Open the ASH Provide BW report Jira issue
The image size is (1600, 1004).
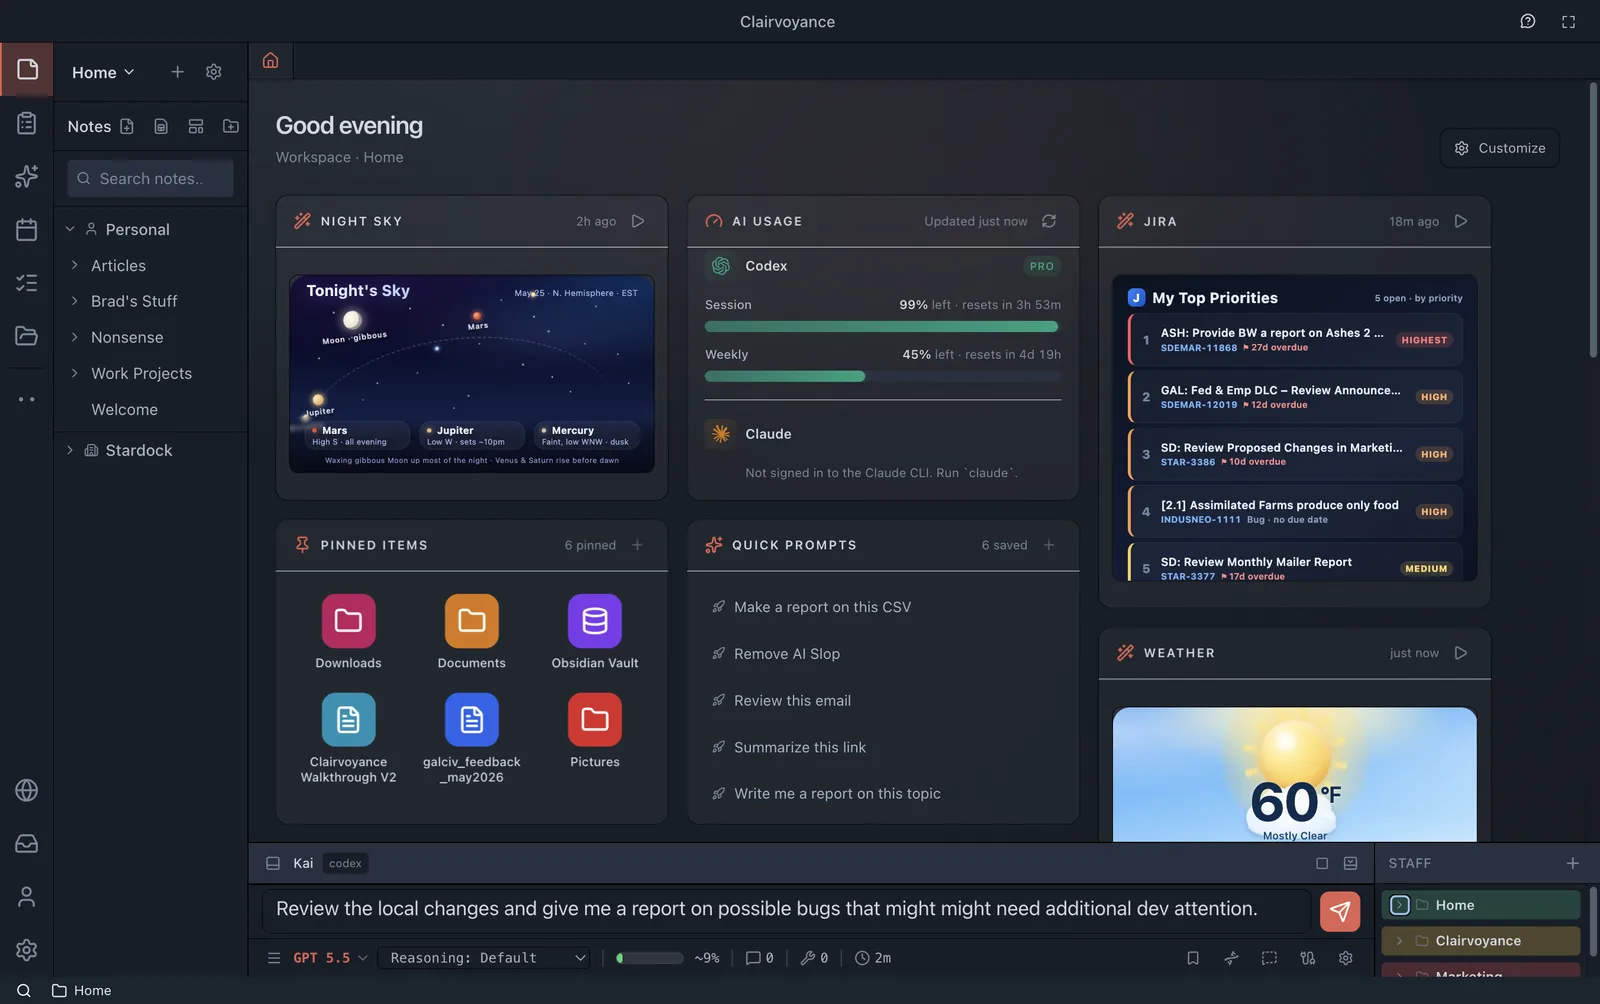click(1296, 340)
